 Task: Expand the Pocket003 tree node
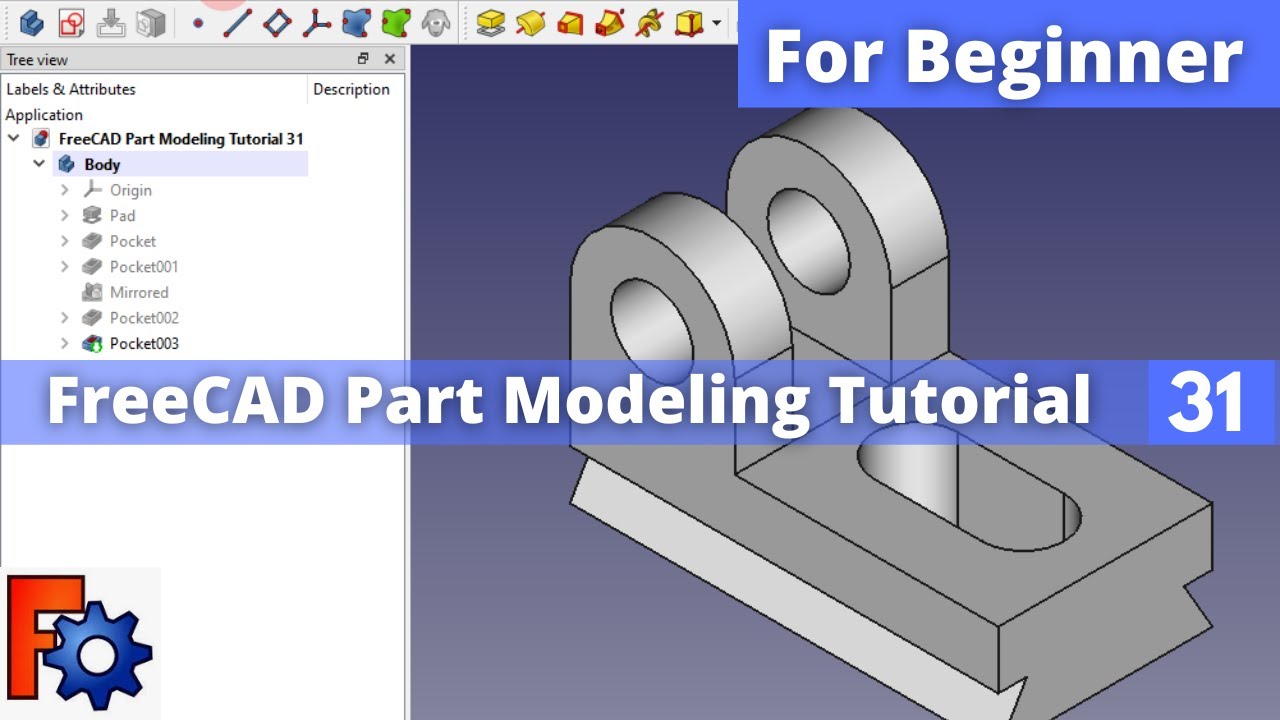click(x=65, y=343)
